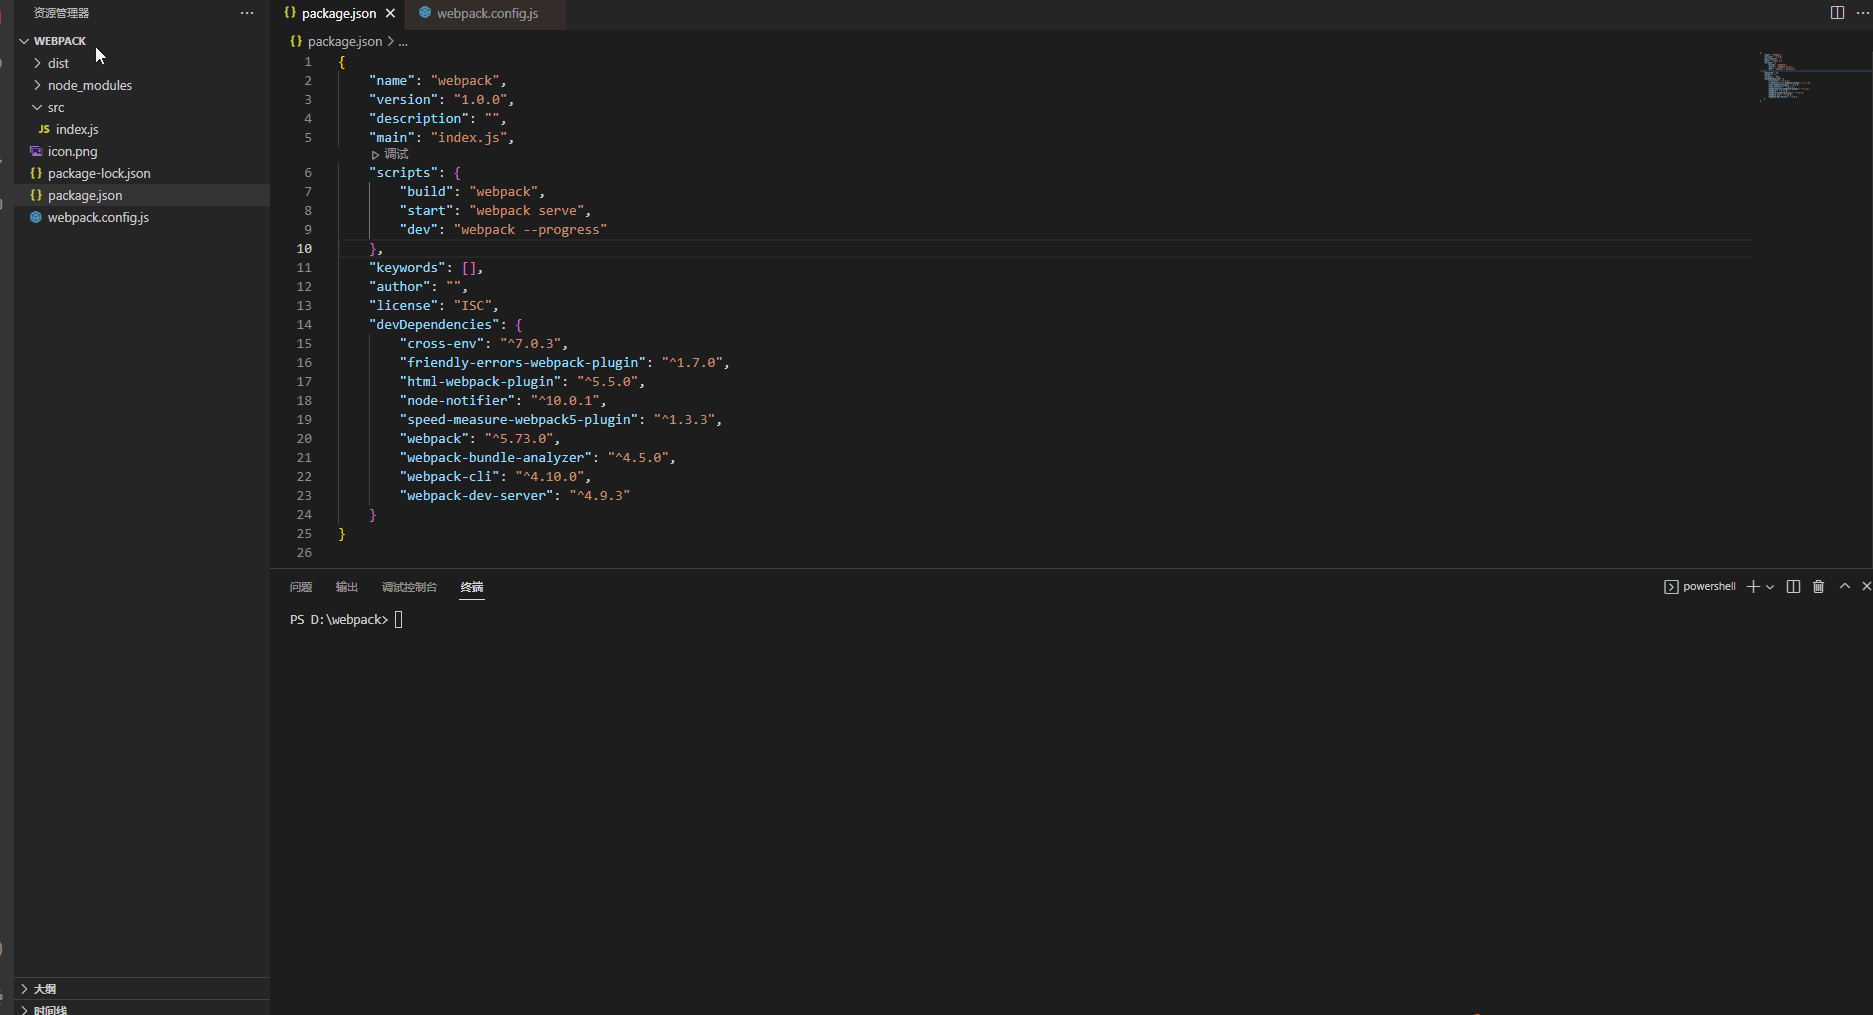This screenshot has height=1015, width=1873.
Task: Open index.js inside the src folder
Action: coord(76,129)
